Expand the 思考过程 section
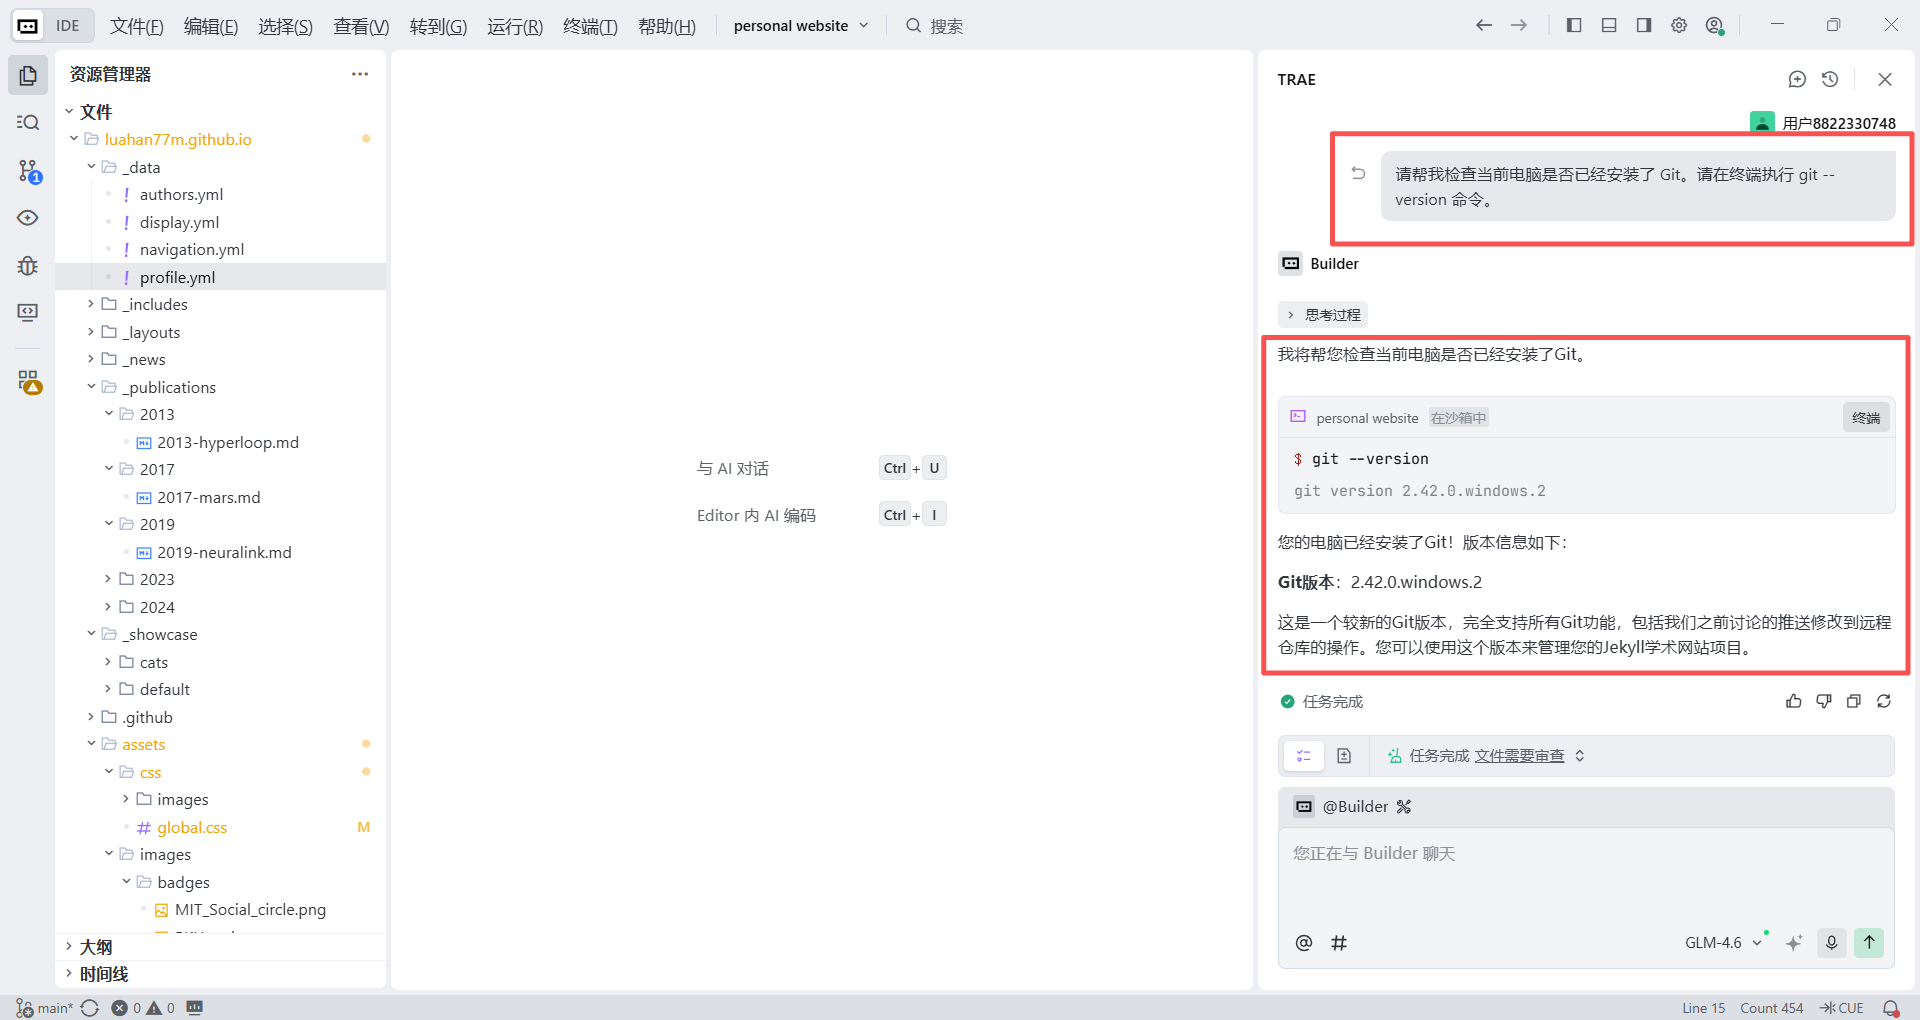 (1323, 315)
